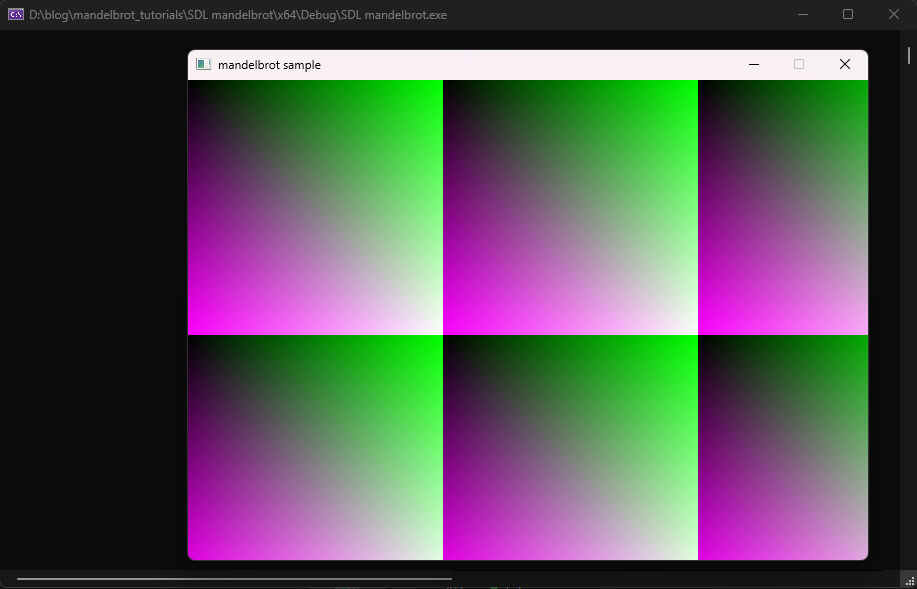
Task: Click the center of the top-middle gradient tile
Action: 570,207
